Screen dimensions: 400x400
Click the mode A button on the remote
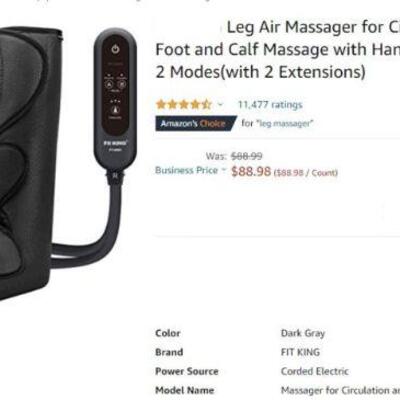(109, 84)
